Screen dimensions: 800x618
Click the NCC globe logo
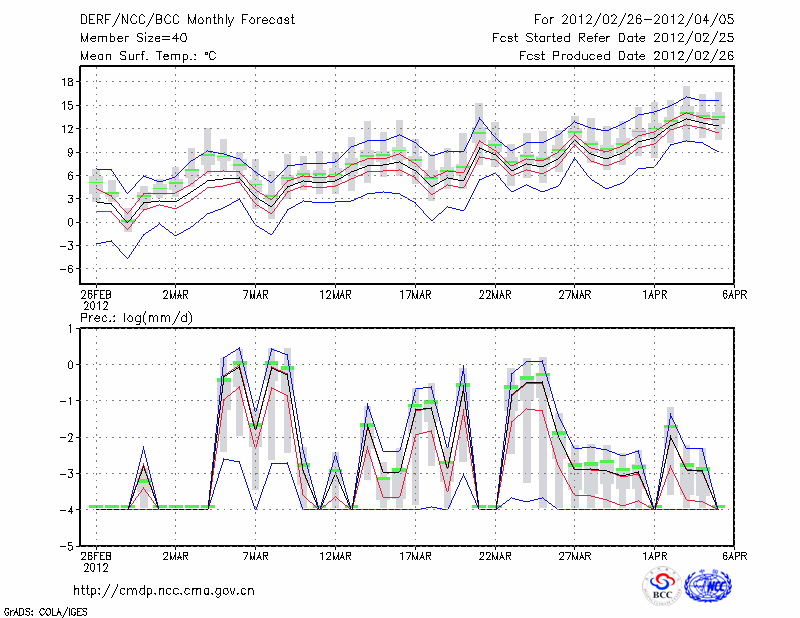pos(710,586)
